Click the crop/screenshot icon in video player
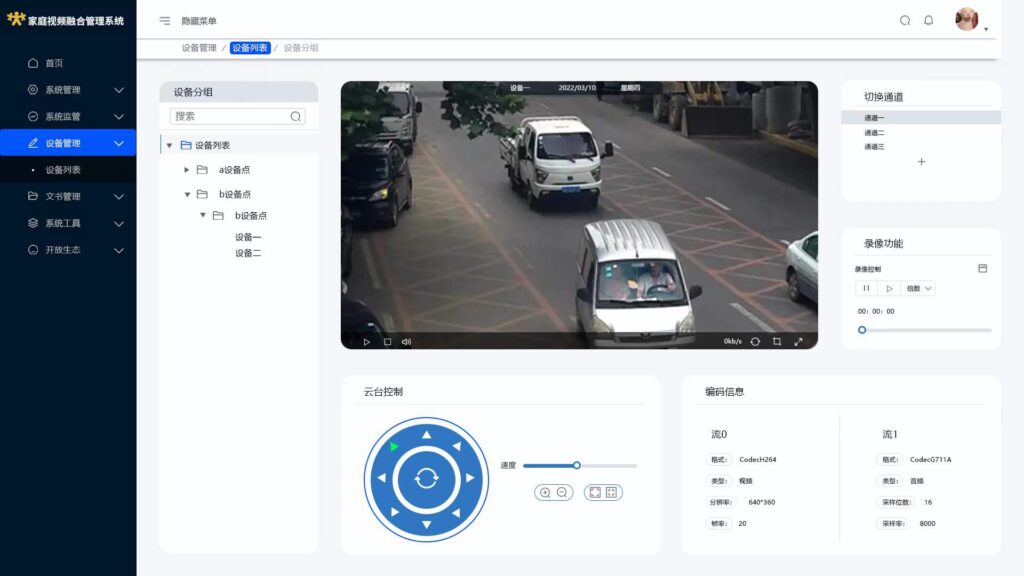The width and height of the screenshot is (1024, 576). 777,341
